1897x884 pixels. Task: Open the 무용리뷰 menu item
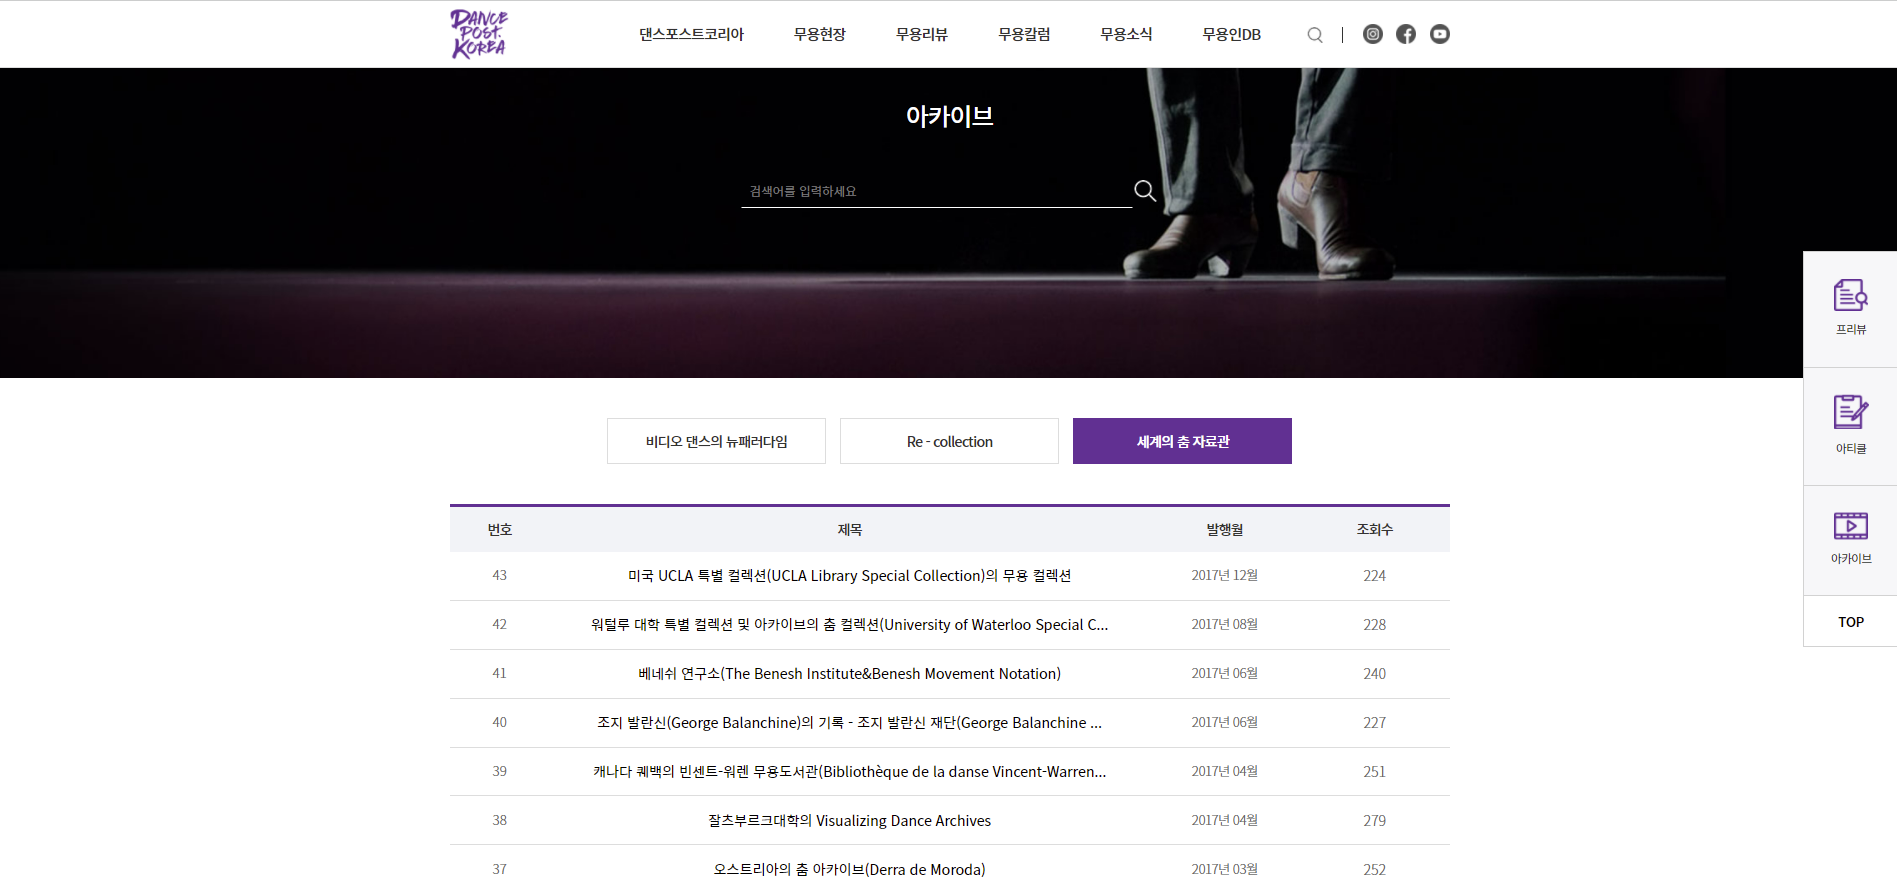pyautogui.click(x=921, y=34)
